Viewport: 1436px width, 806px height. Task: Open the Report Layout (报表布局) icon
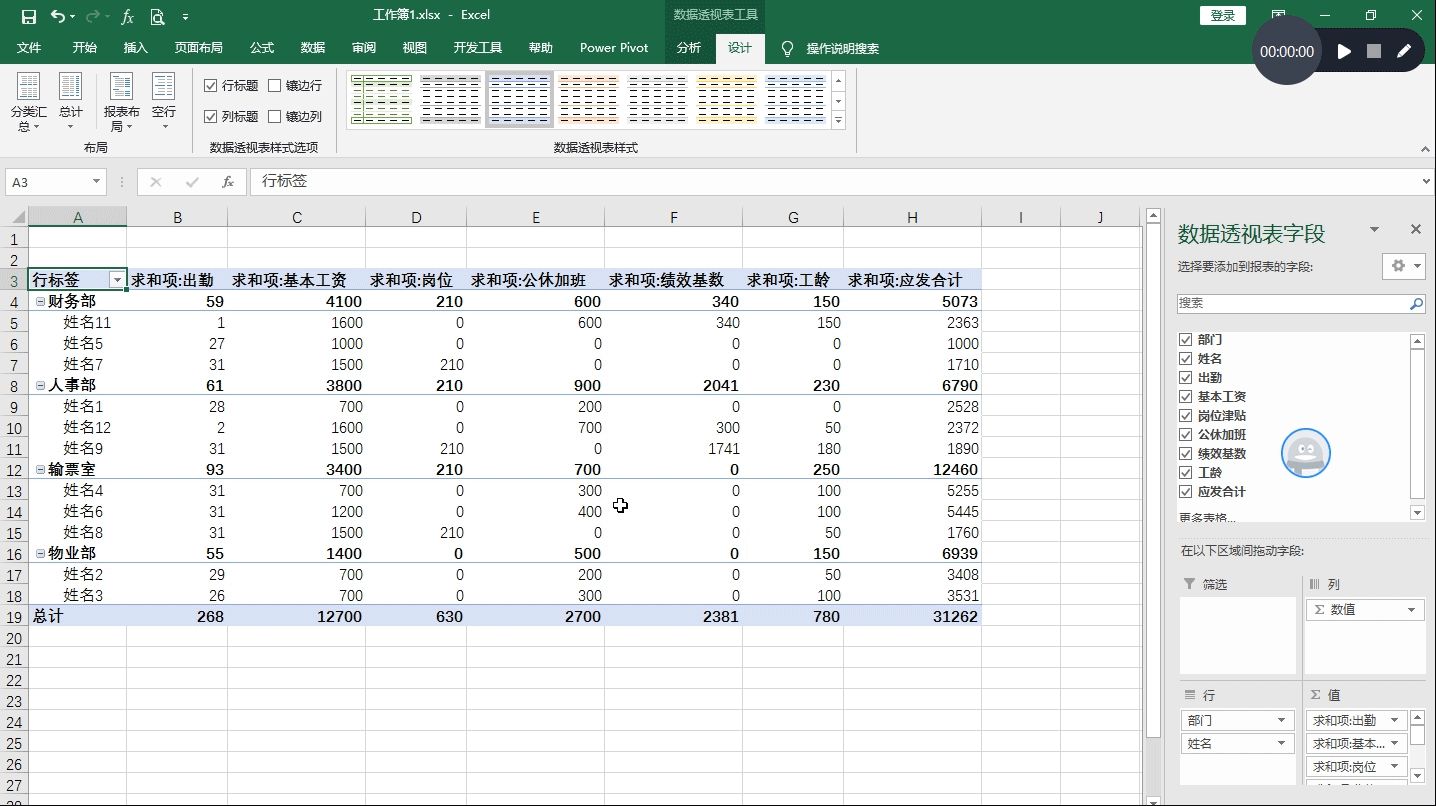pyautogui.click(x=121, y=102)
